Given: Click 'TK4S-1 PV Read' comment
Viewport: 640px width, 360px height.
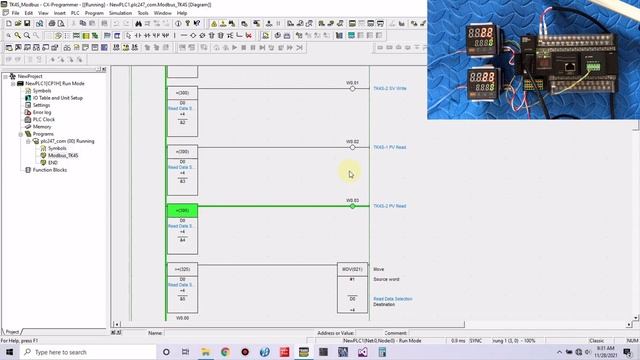Looking at the screenshot, I should (390, 147).
